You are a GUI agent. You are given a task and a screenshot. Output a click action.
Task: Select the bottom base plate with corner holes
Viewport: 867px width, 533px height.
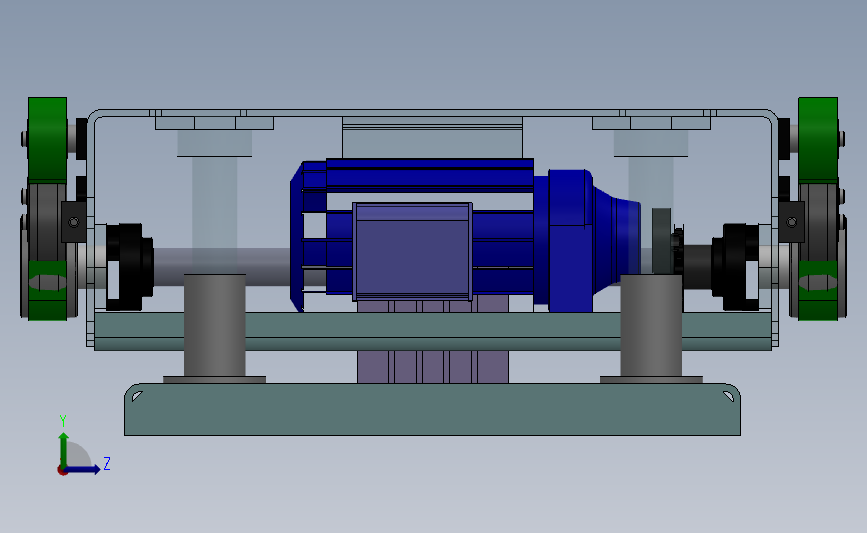tap(432, 409)
